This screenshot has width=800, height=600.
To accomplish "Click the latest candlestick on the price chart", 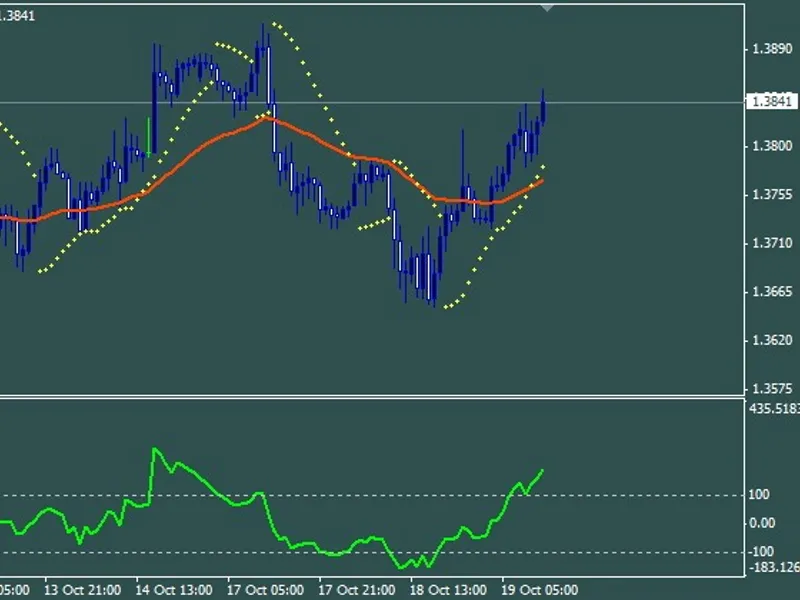I will [x=543, y=108].
